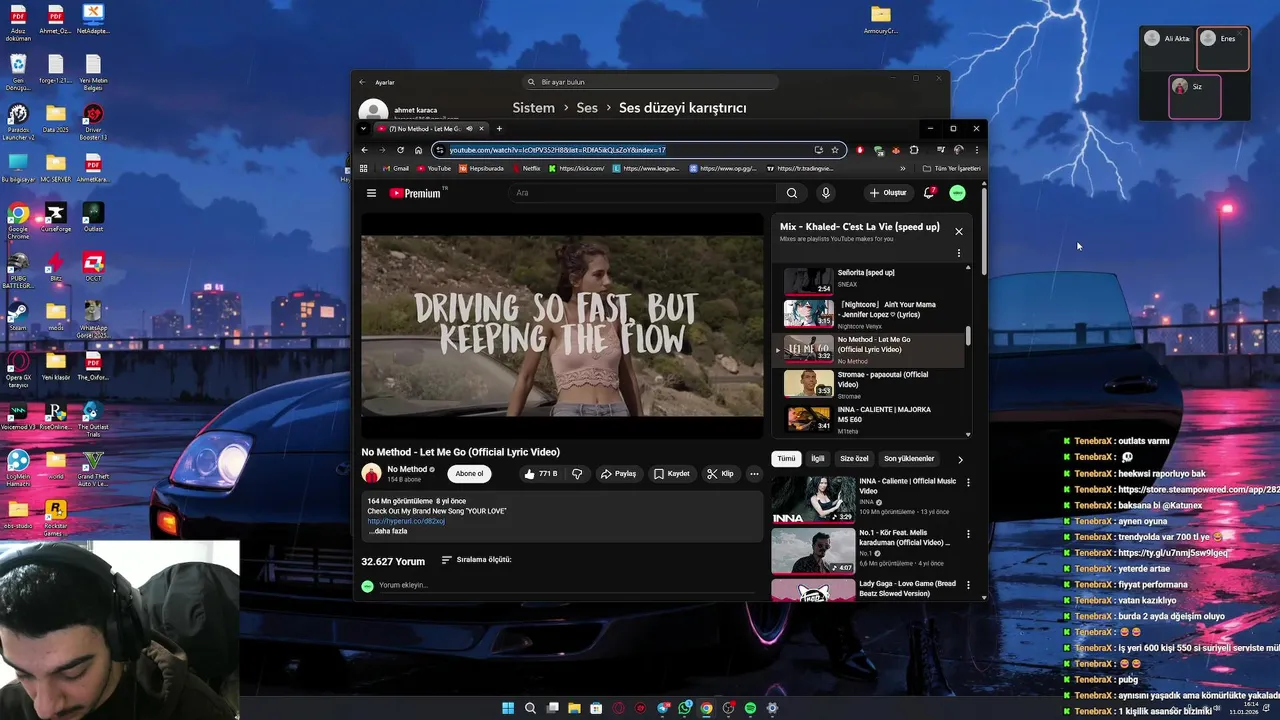Click the site info icon in address bar
The height and width of the screenshot is (720, 1280).
[440, 150]
